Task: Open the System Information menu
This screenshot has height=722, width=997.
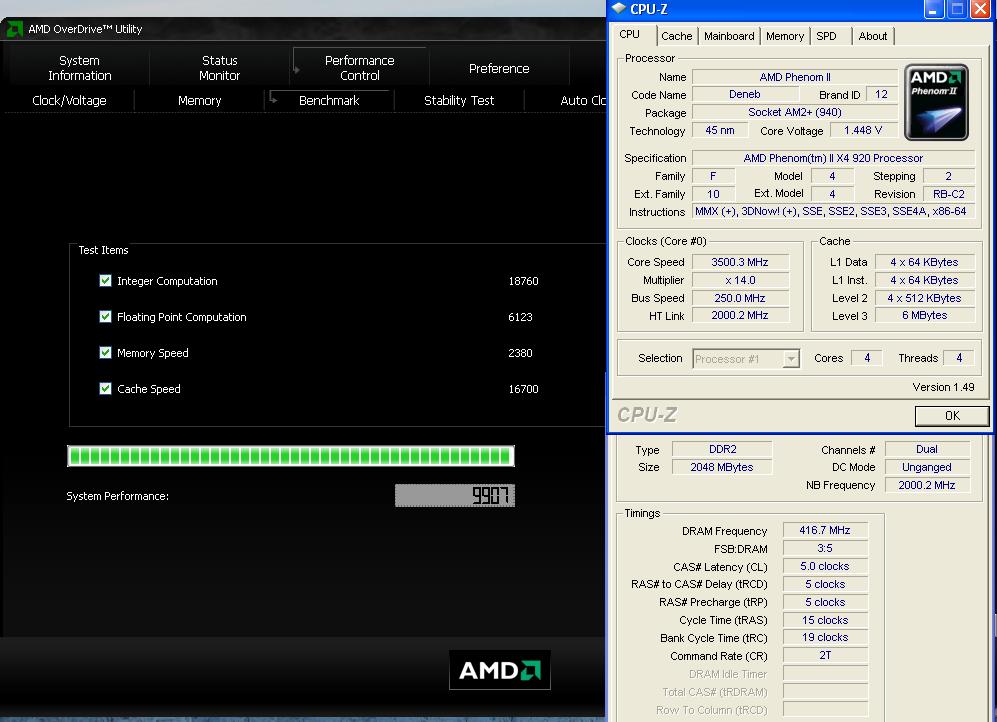Action: (79, 68)
